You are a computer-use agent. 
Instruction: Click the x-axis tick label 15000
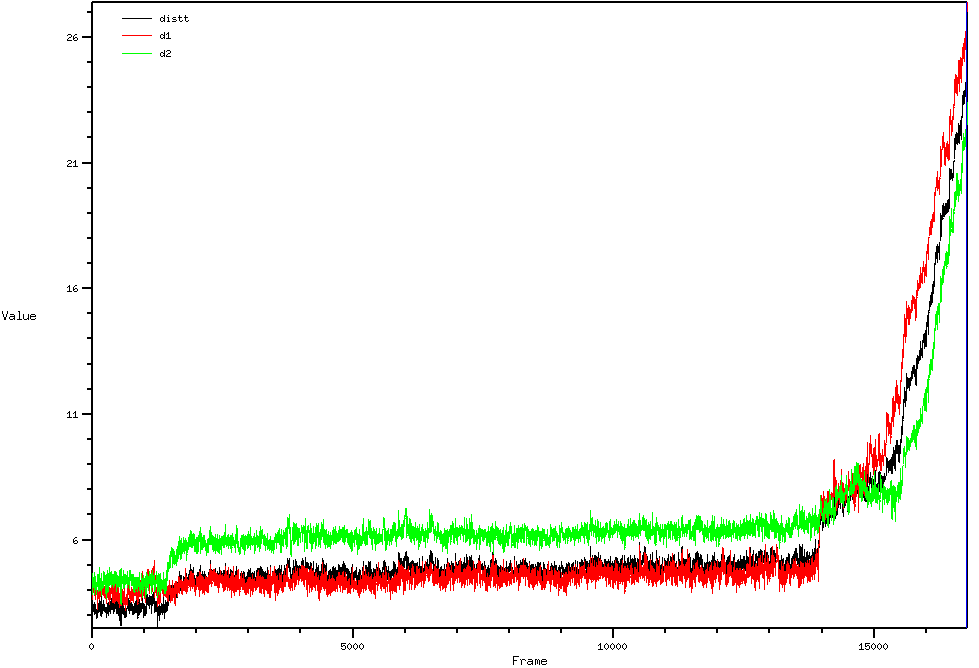tap(873, 647)
